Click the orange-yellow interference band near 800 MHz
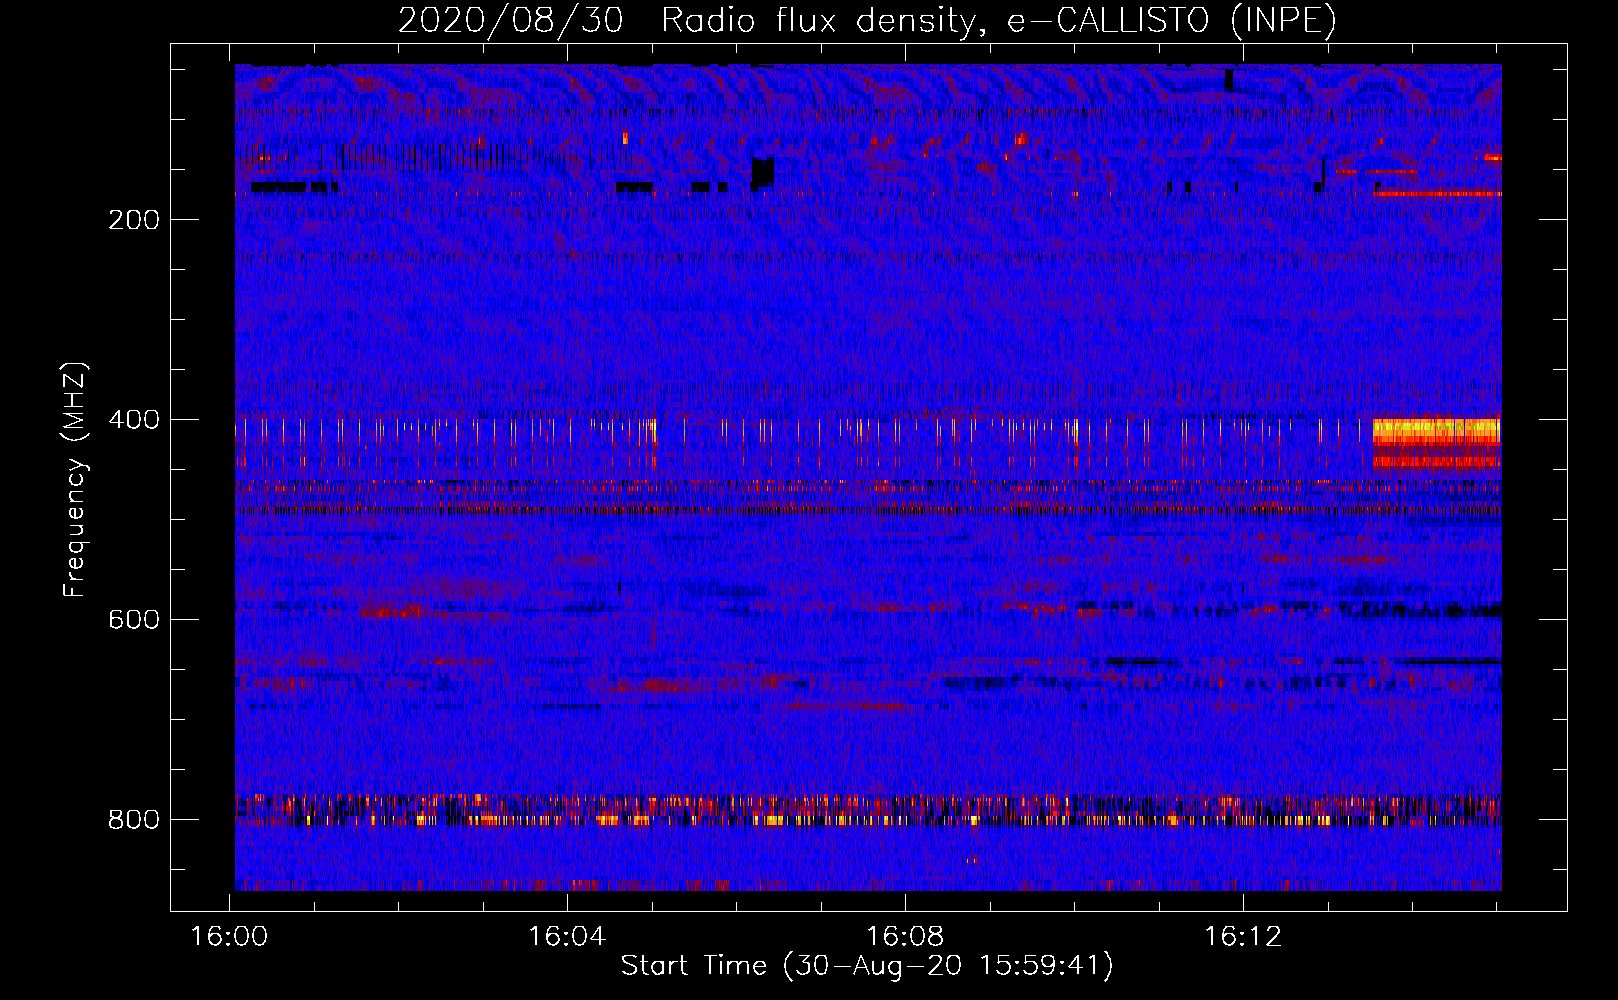The height and width of the screenshot is (1000, 1618). [x=868, y=810]
